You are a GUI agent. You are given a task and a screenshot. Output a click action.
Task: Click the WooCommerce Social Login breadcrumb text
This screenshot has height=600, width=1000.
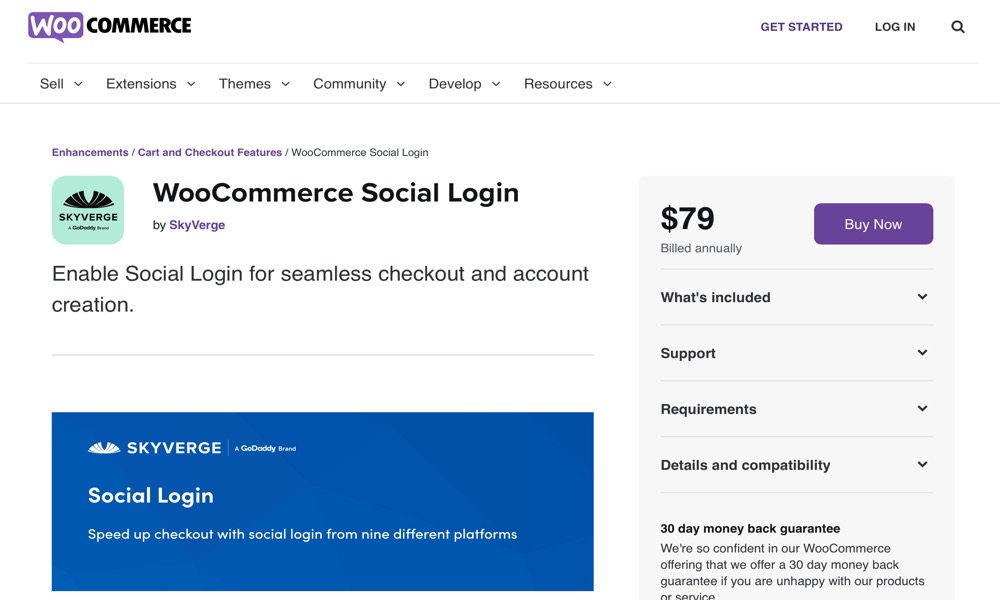point(360,152)
